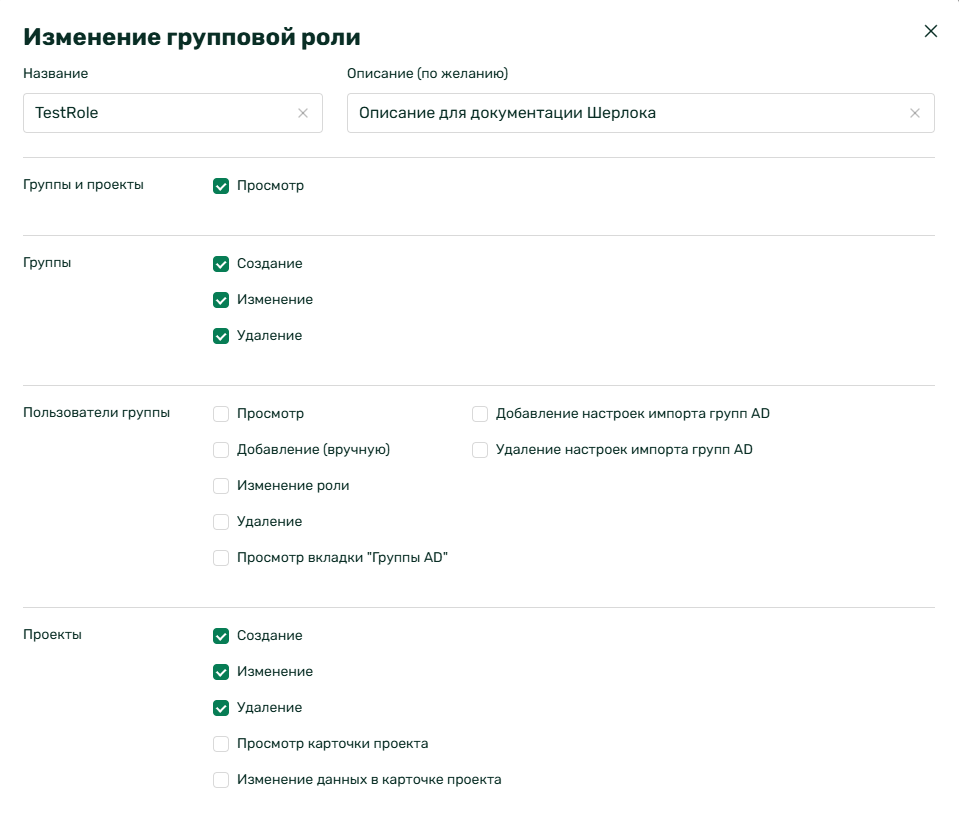Enable Просмотр under Пользователи группы
959x824 pixels.
[221, 414]
